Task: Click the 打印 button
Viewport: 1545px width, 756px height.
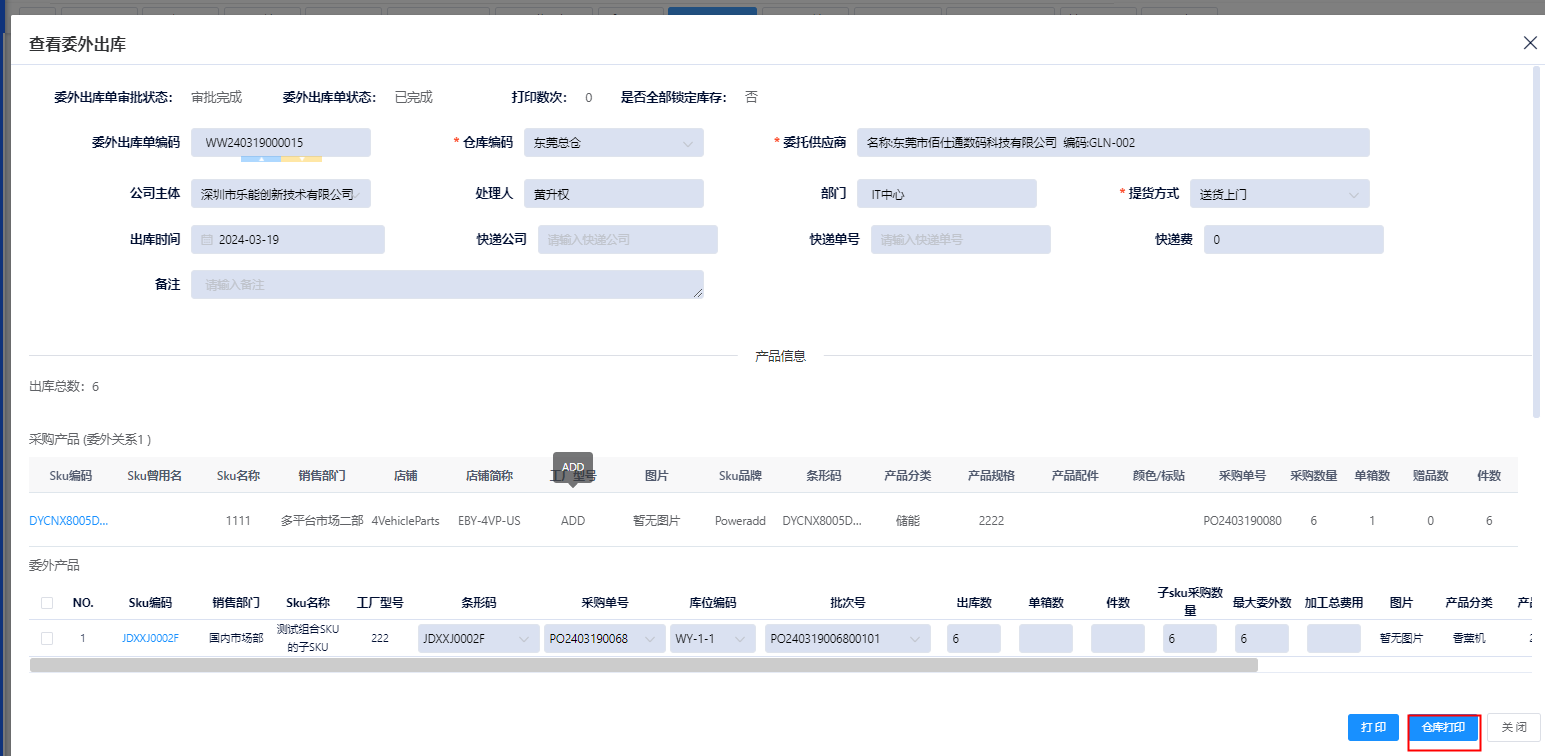Action: coord(1373,727)
